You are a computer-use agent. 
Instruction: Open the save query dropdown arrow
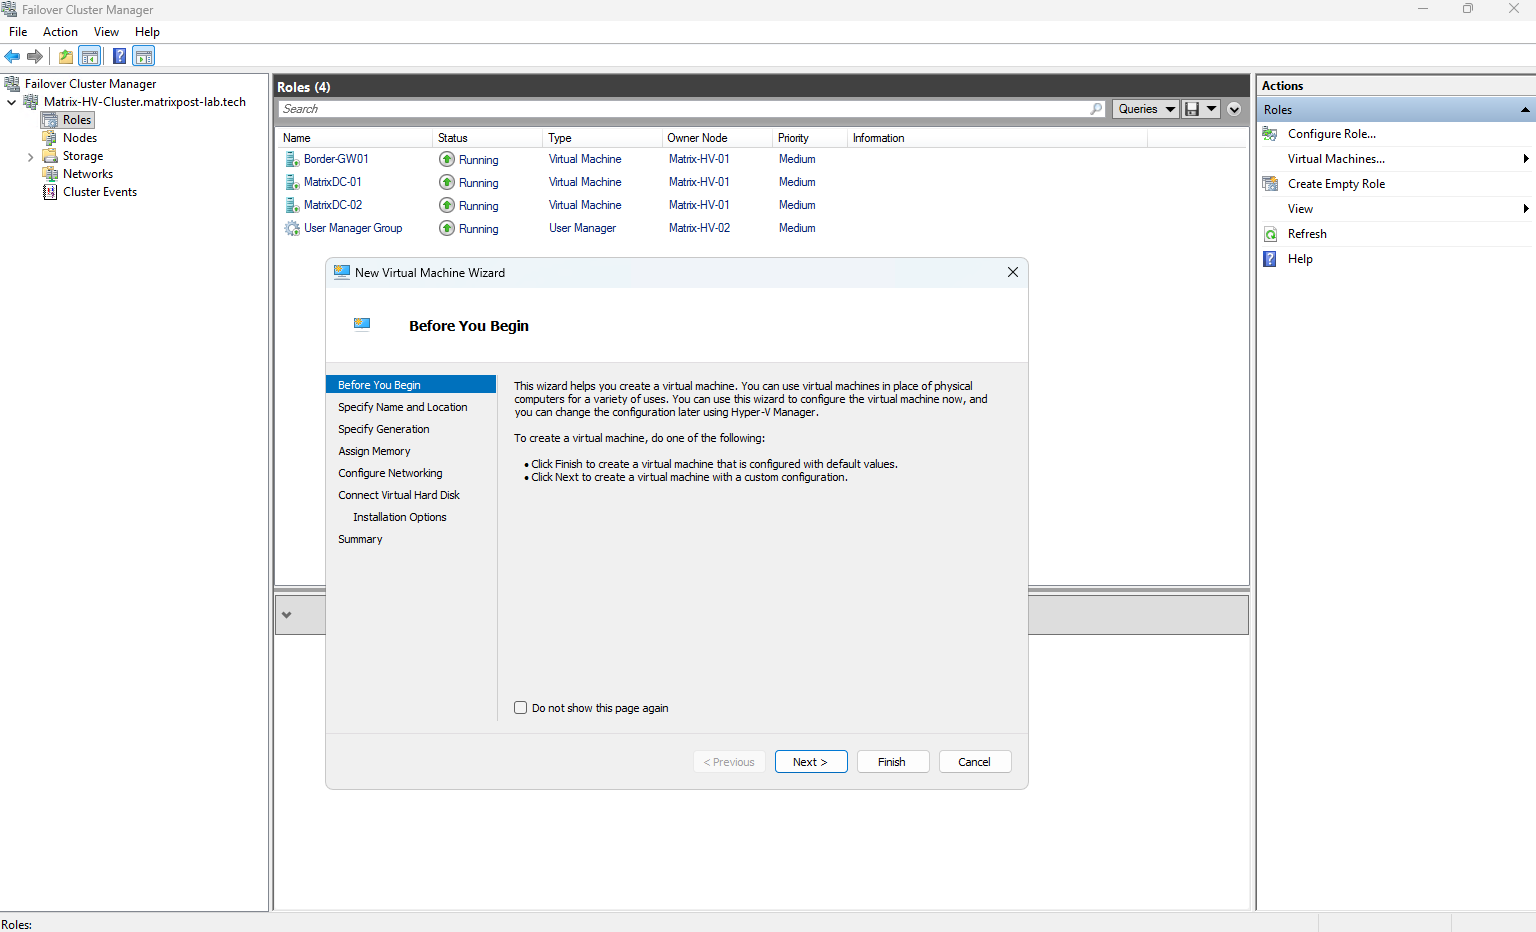pos(1211,109)
